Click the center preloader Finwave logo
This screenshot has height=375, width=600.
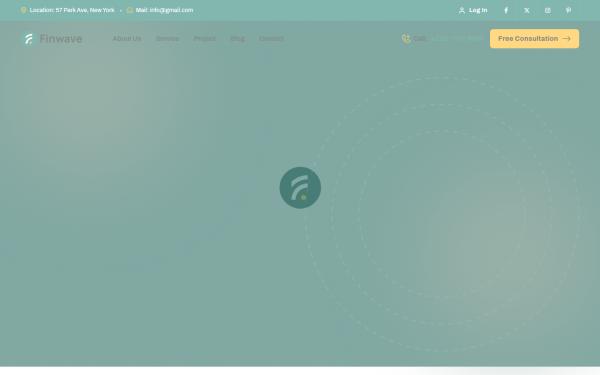tap(300, 188)
